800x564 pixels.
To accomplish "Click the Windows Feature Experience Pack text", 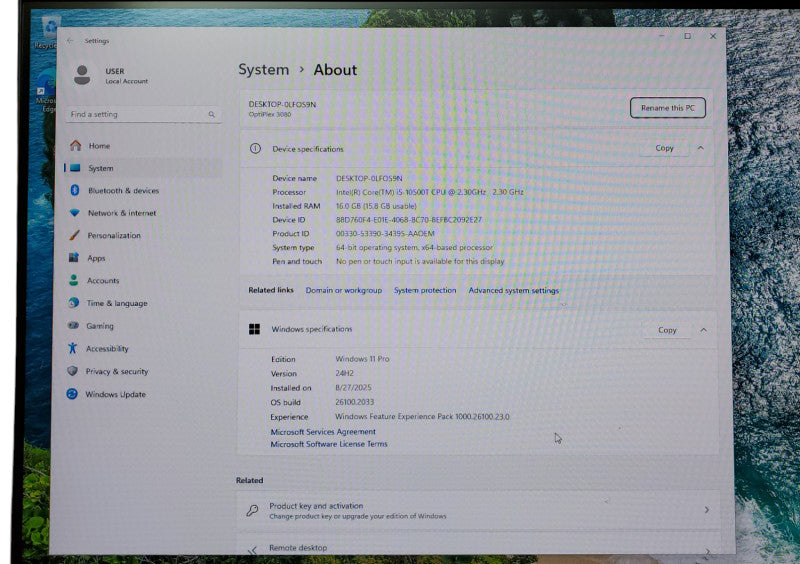I will [422, 416].
